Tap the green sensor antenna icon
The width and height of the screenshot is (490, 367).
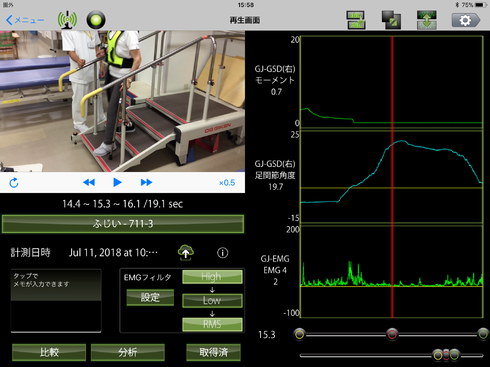[67, 20]
